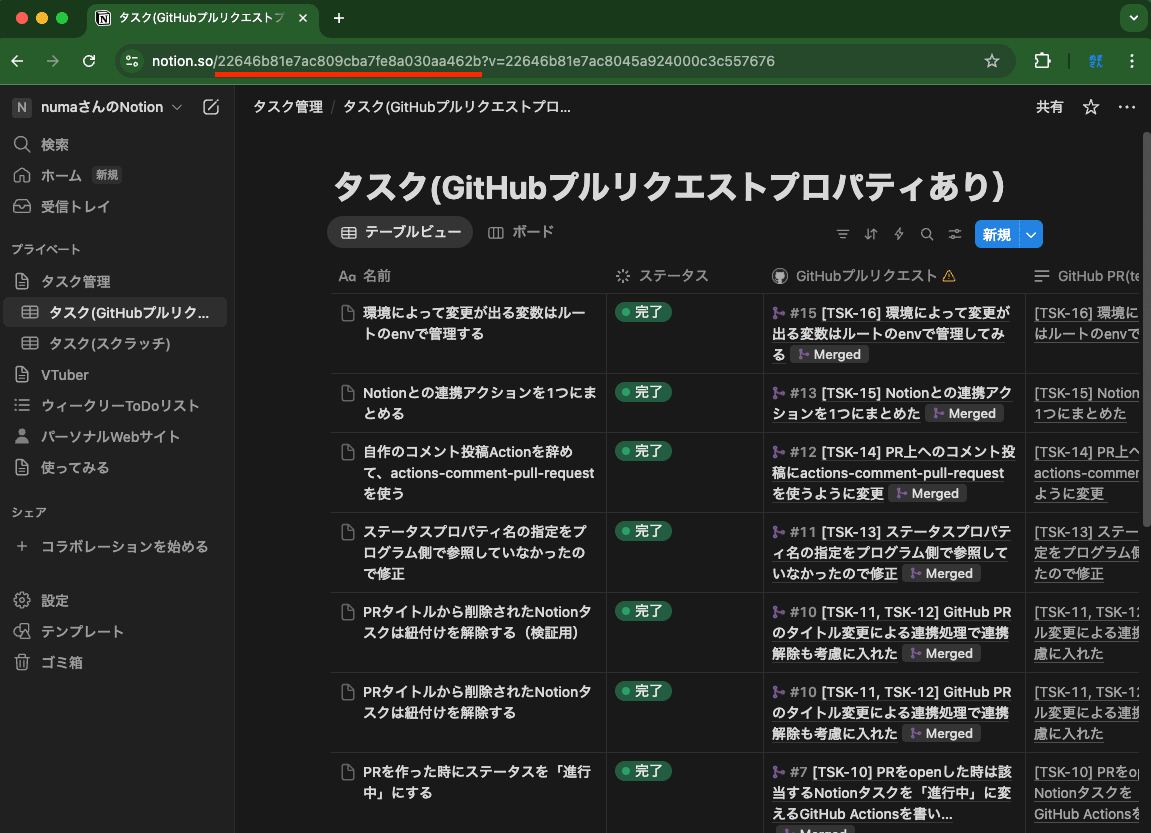
Task: Open Chrome three-dots menu
Action: 1131,61
